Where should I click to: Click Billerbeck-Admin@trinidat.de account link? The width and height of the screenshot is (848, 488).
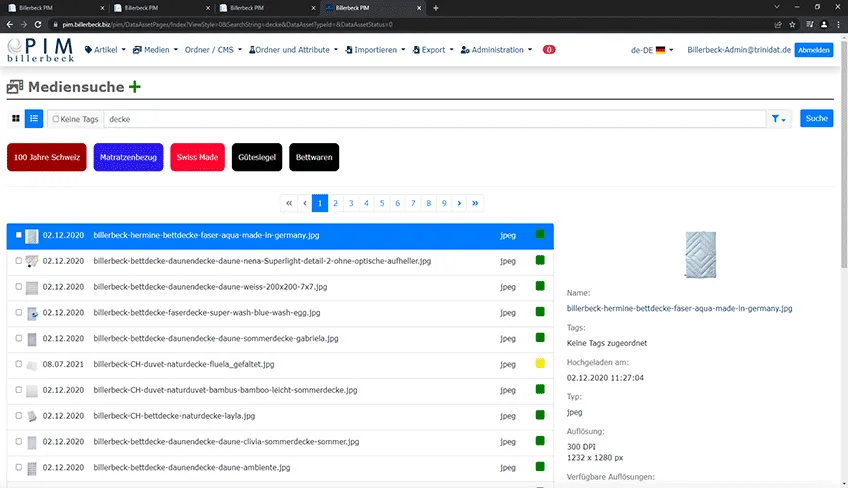click(739, 50)
